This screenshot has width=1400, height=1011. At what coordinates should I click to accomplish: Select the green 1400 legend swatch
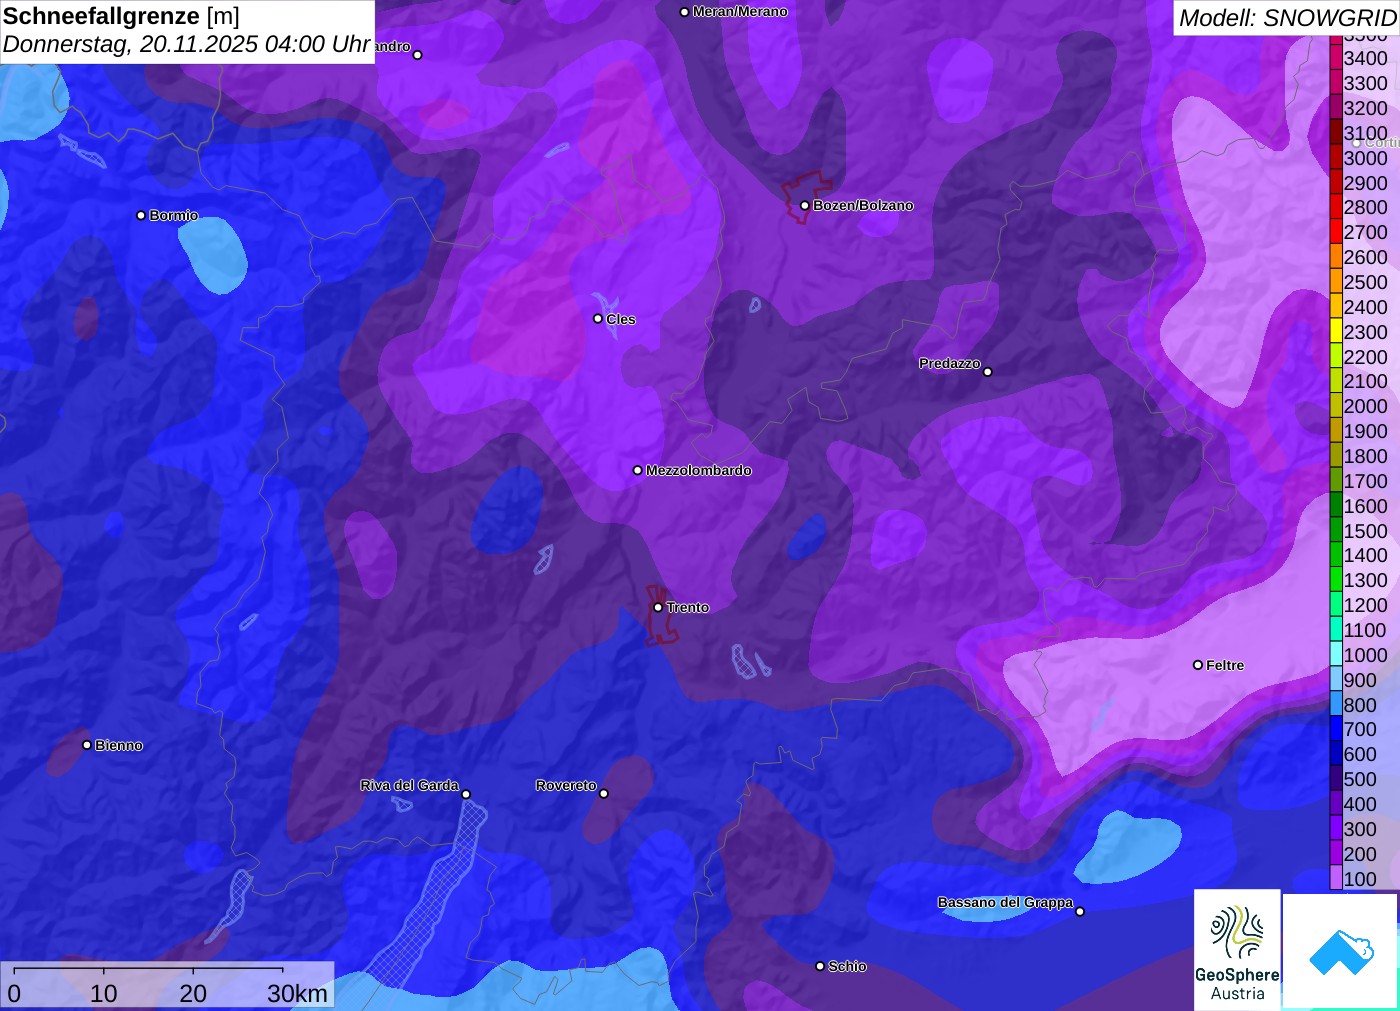pyautogui.click(x=1336, y=555)
